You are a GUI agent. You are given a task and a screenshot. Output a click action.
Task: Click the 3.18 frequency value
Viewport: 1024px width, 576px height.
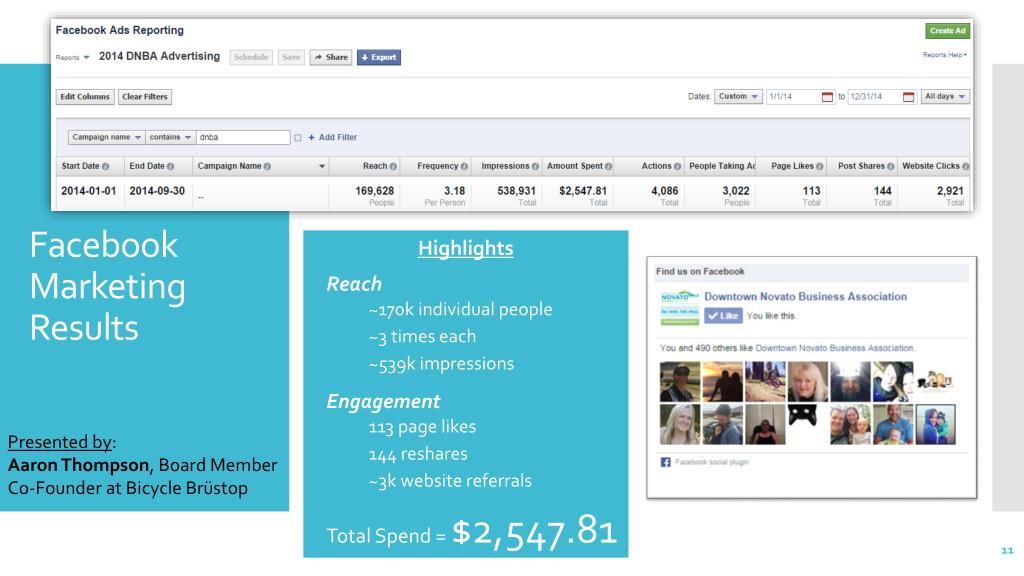click(455, 191)
